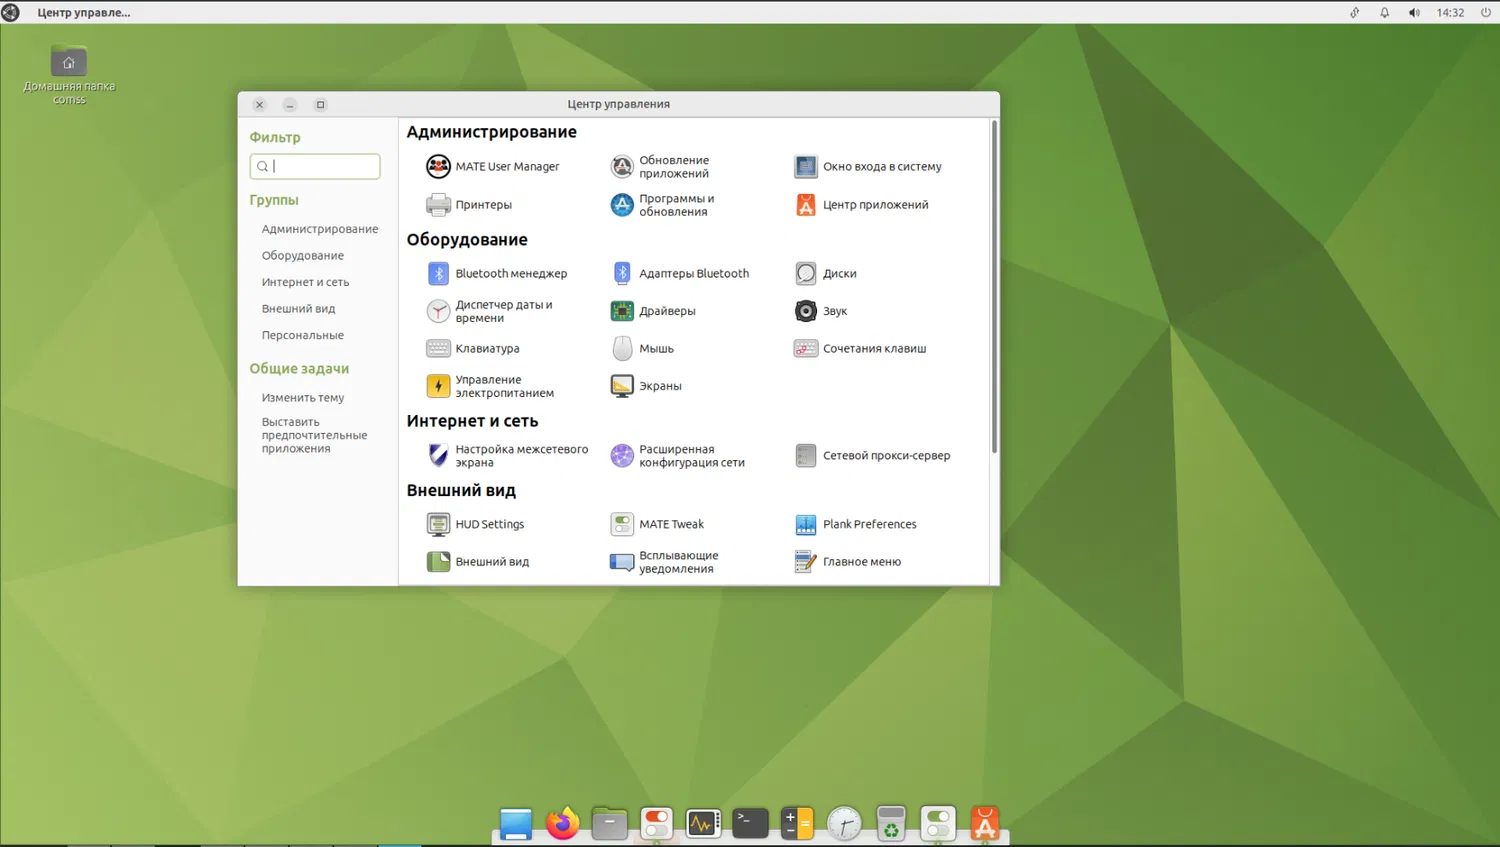
Task: Open the main menu icon in top panel
Action: [x=11, y=12]
